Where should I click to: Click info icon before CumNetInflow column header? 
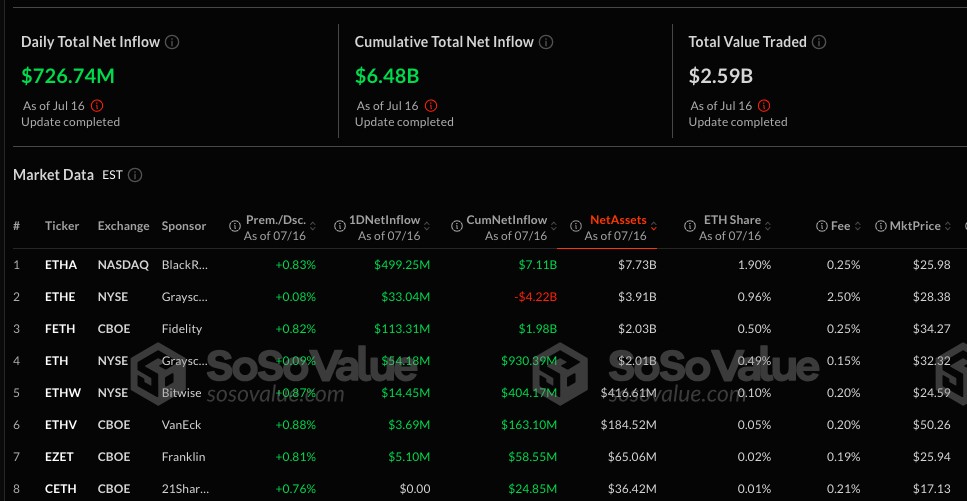point(457,226)
